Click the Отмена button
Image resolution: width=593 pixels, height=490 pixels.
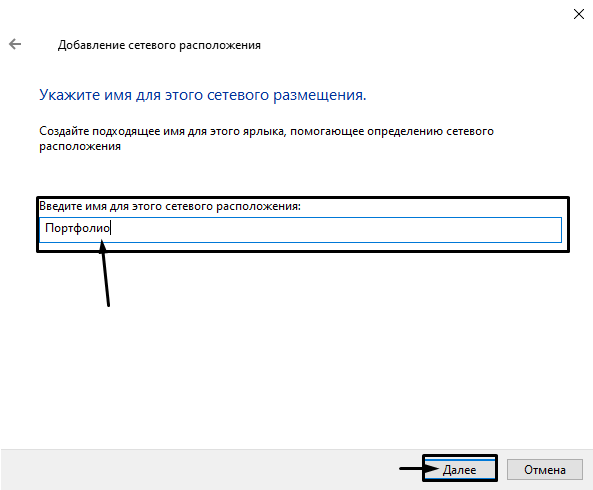pyautogui.click(x=545, y=470)
